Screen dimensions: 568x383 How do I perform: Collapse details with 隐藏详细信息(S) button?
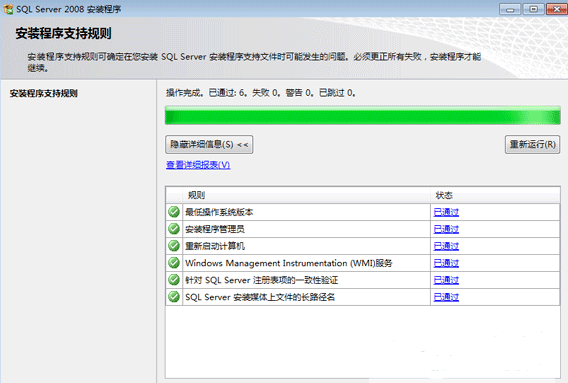point(209,145)
